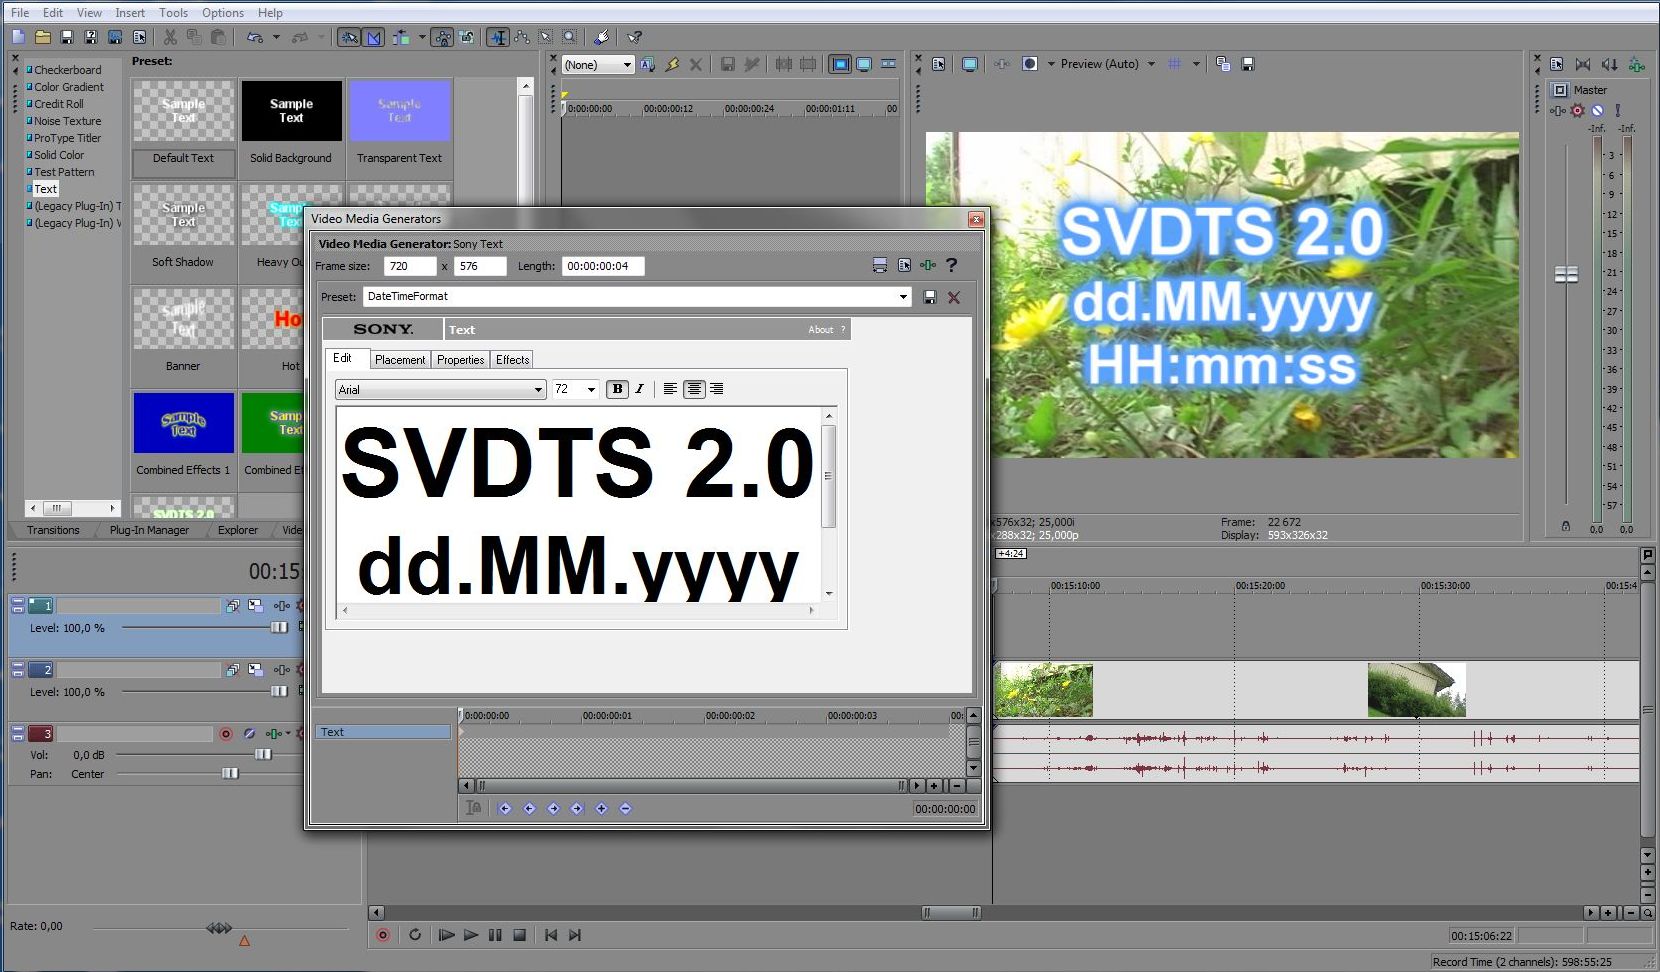
Task: Enable right text alignment
Action: coord(716,389)
